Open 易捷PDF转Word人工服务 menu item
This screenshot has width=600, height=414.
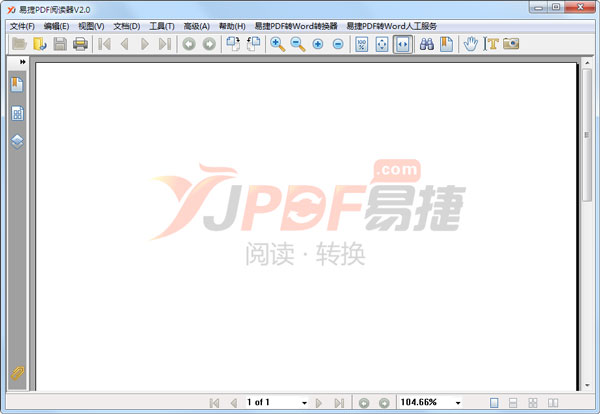(x=391, y=26)
